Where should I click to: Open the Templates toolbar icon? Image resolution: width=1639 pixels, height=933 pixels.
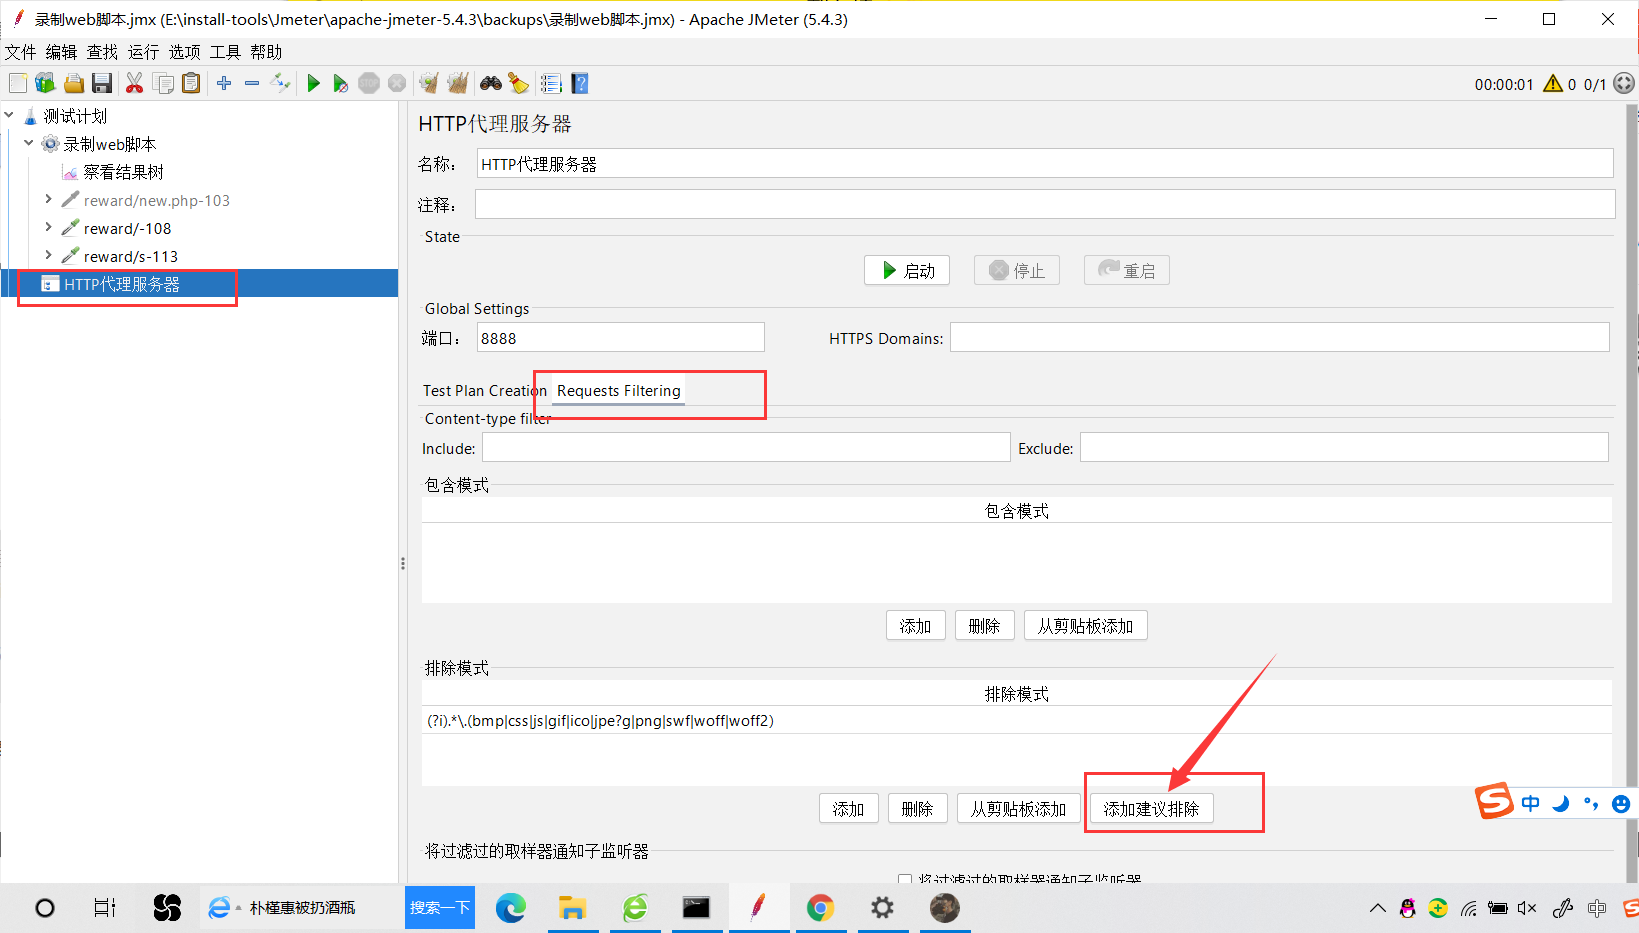[x=45, y=83]
